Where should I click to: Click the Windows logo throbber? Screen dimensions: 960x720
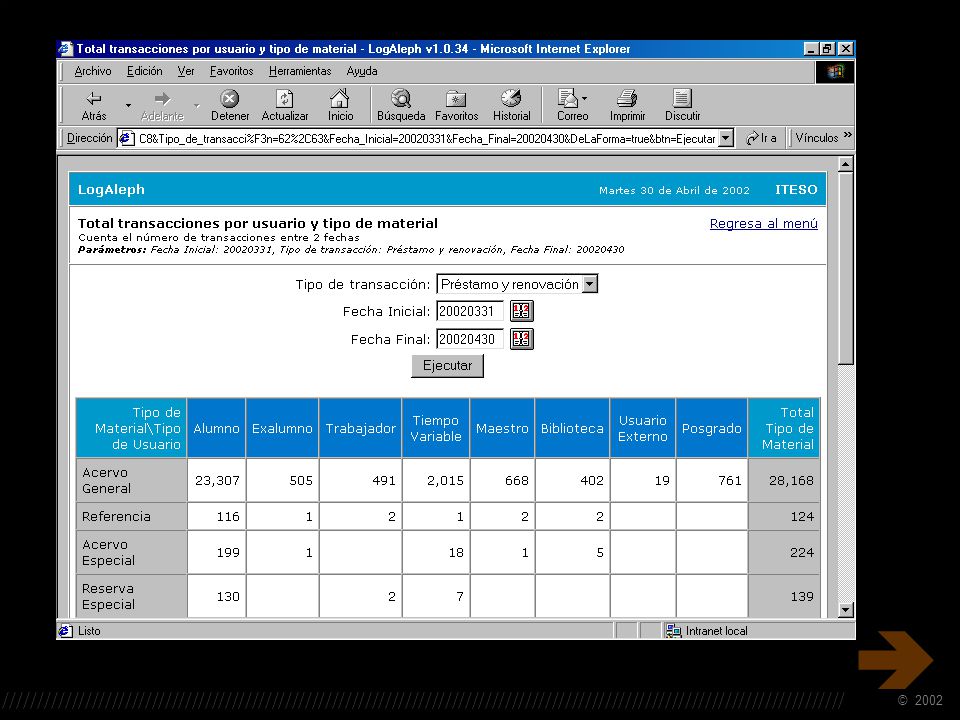tap(835, 72)
